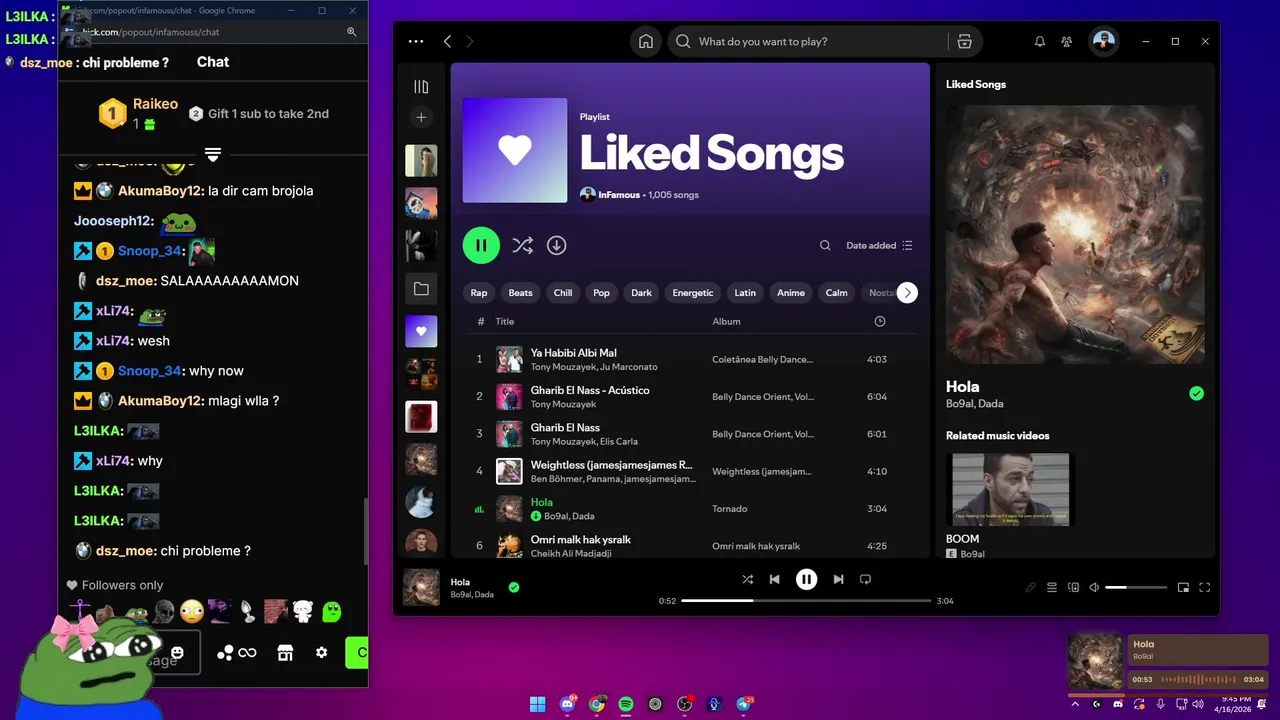Toggle liked checkmark next to Hola in player bar
The image size is (1280, 720).
point(514,587)
